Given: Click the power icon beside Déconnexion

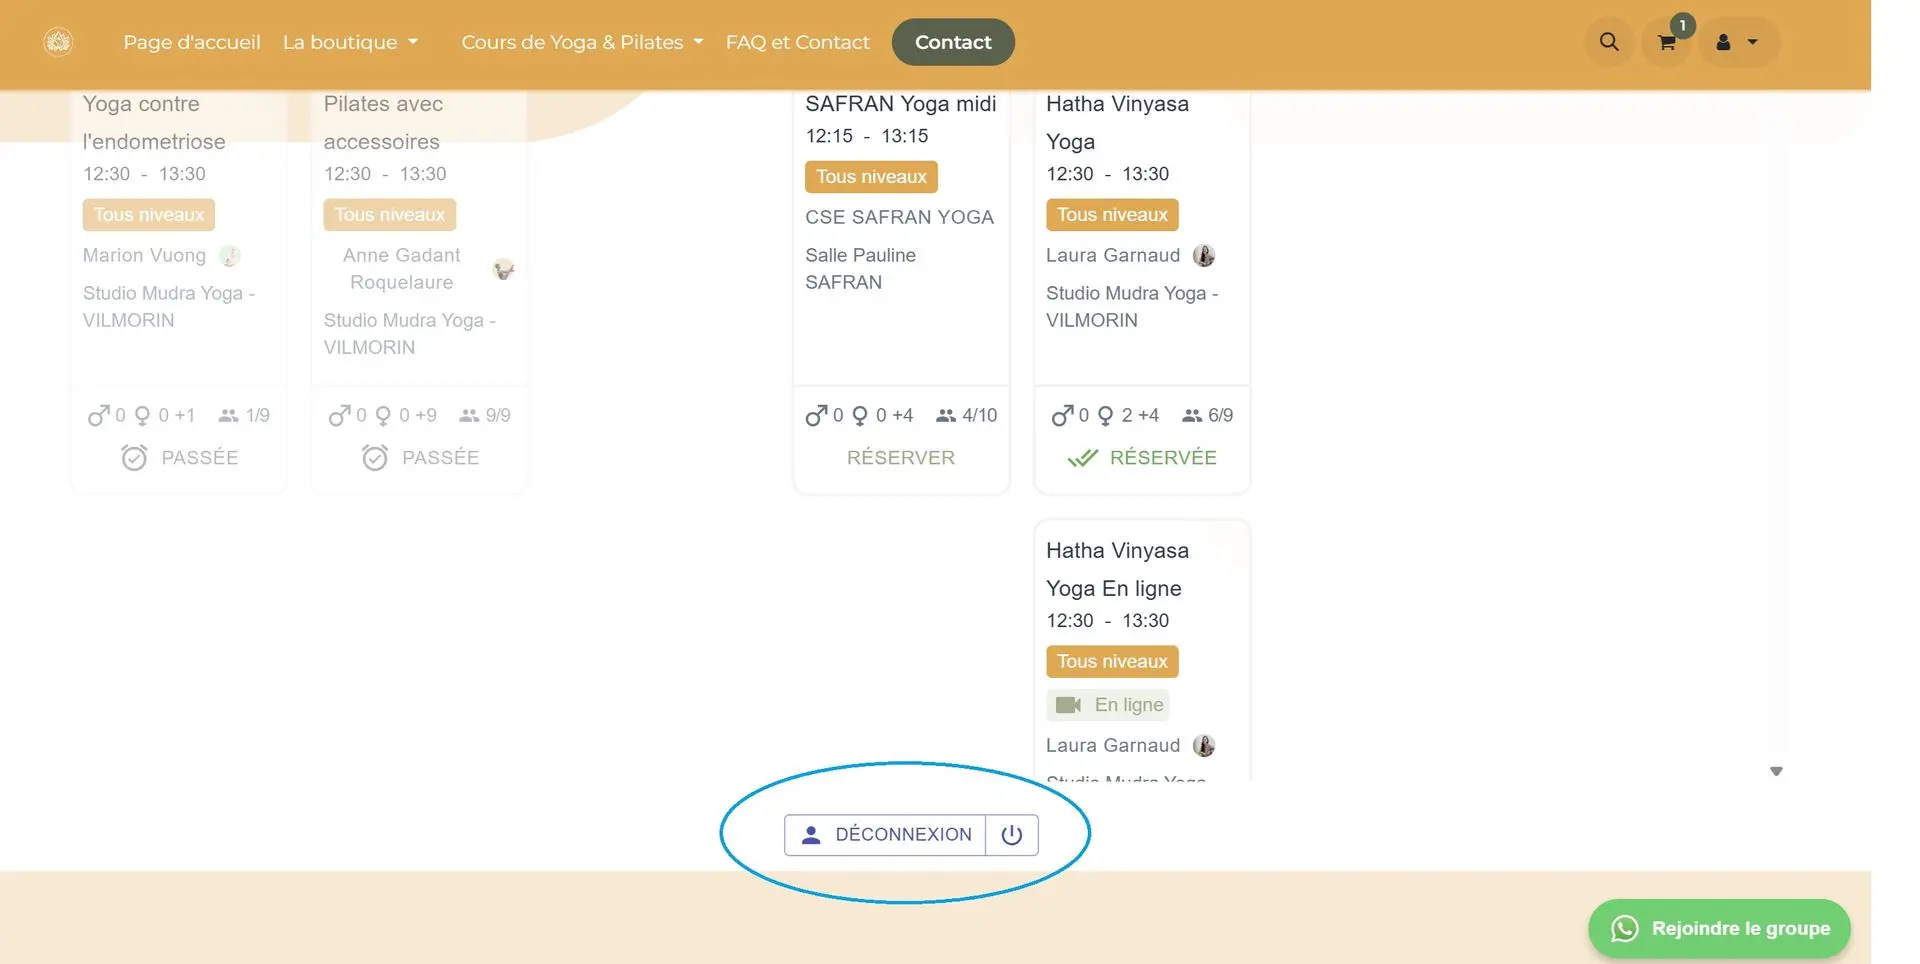Looking at the screenshot, I should tap(1012, 835).
